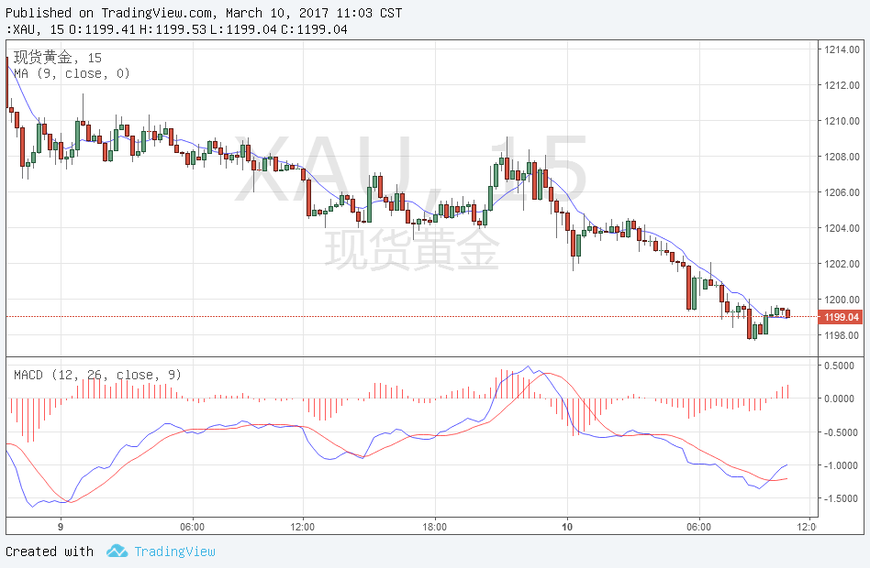
Task: Click the 06:00 marker after date 10
Action: tap(699, 526)
